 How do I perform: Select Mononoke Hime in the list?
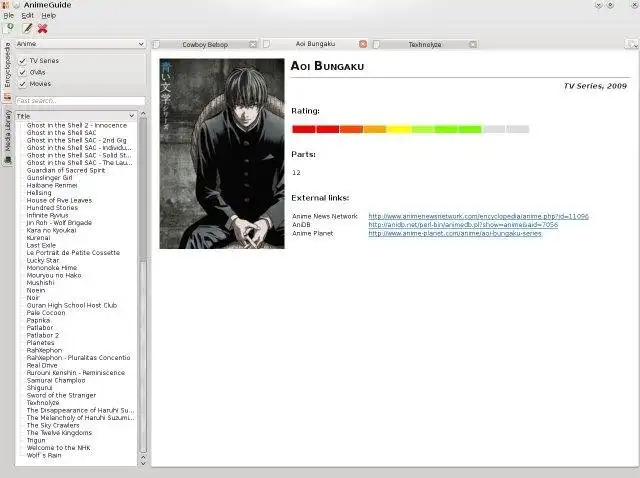(x=52, y=268)
